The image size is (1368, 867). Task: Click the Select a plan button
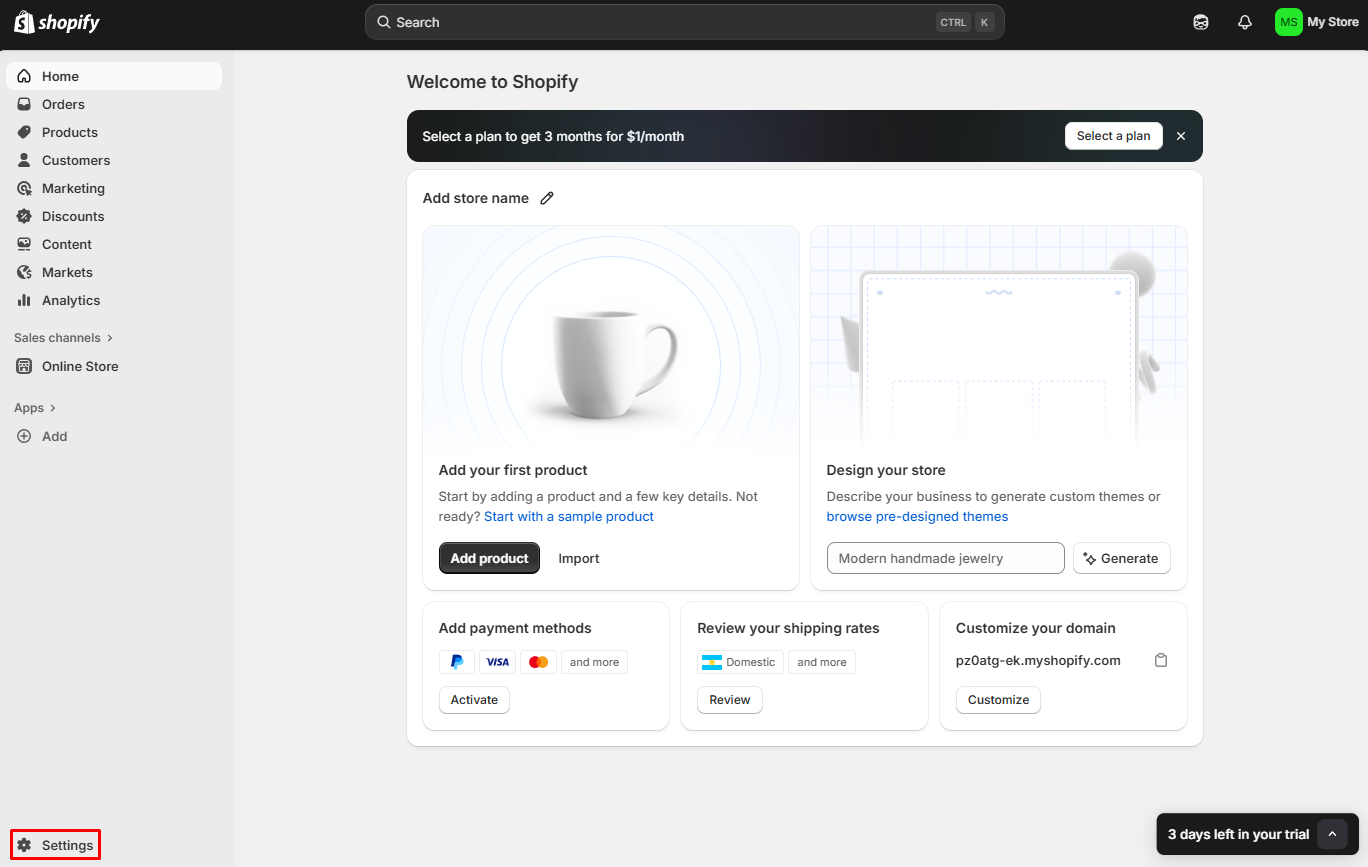pos(1113,136)
